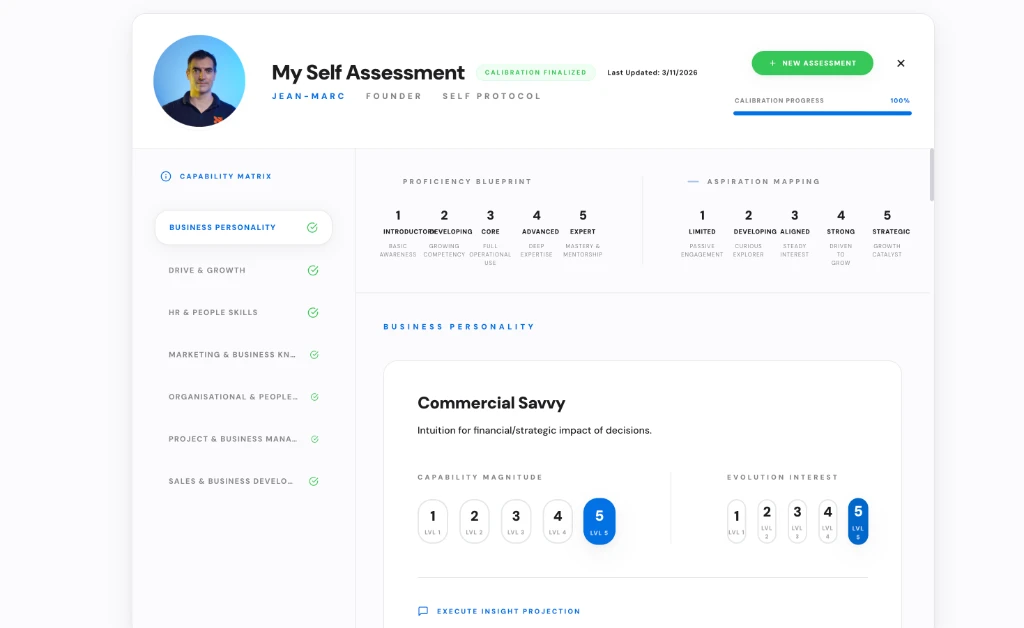Click aspiration level 4 Strong
The width and height of the screenshot is (1024, 628).
[x=841, y=236]
